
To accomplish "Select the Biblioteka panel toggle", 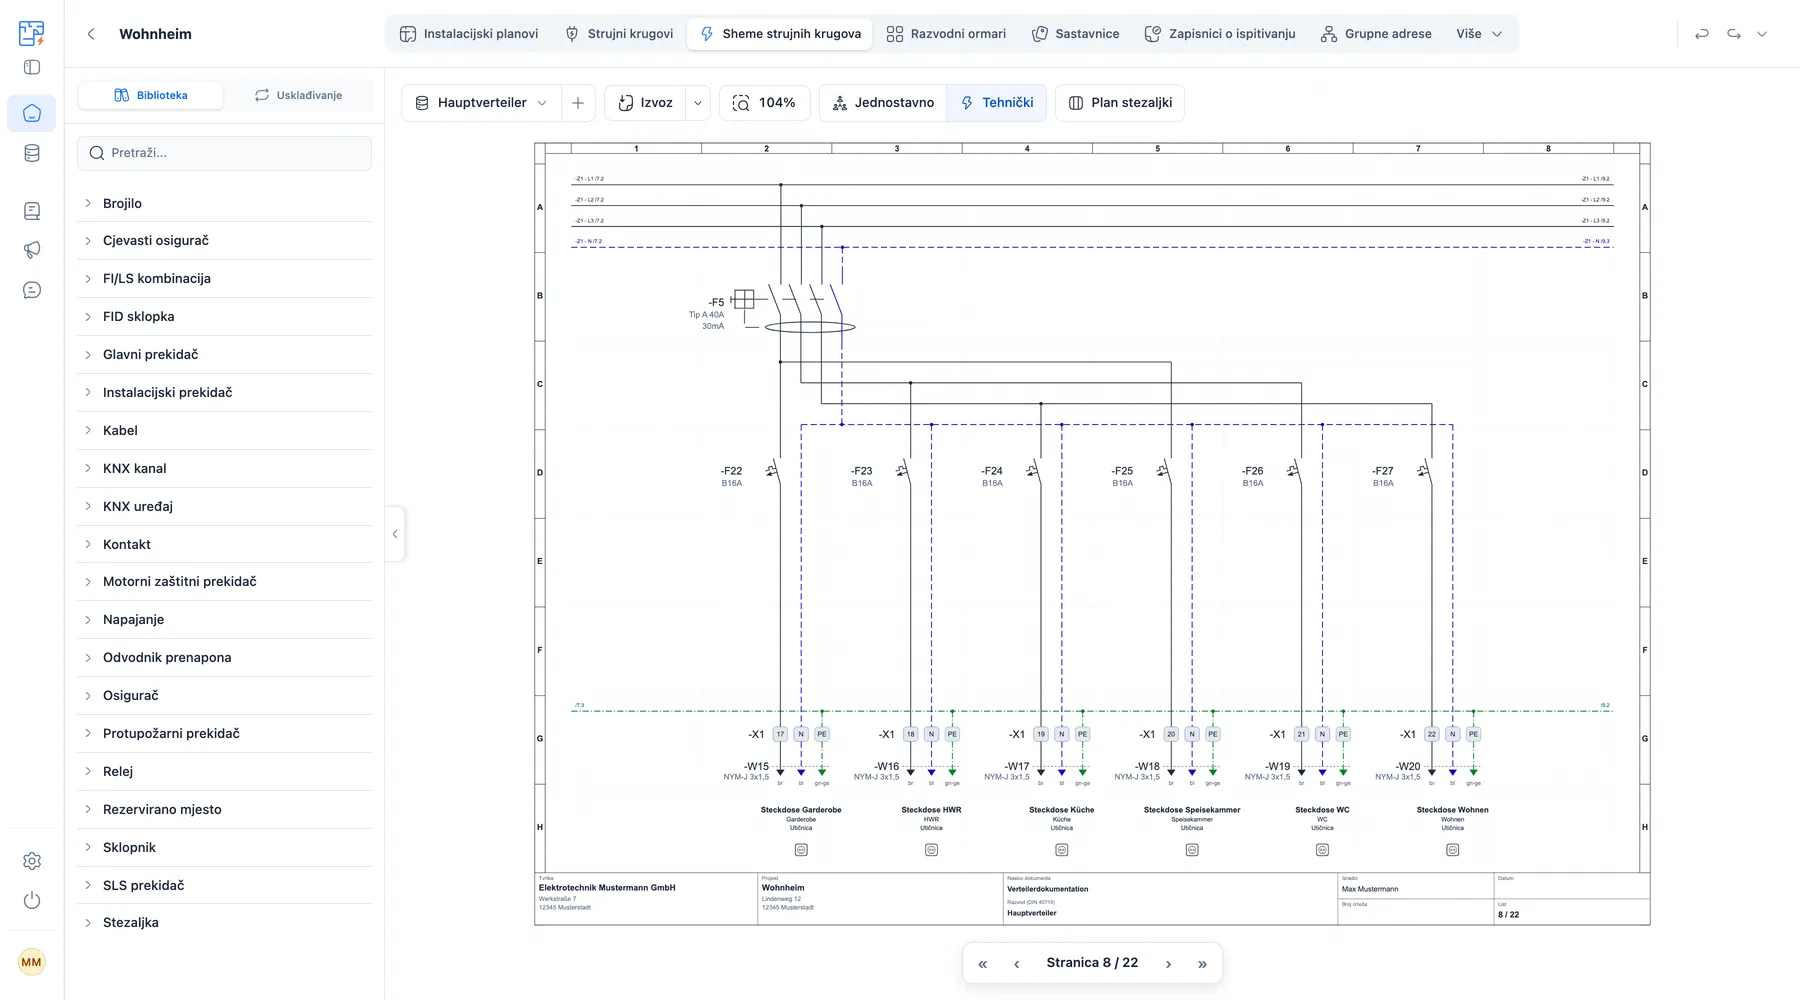I will (151, 95).
